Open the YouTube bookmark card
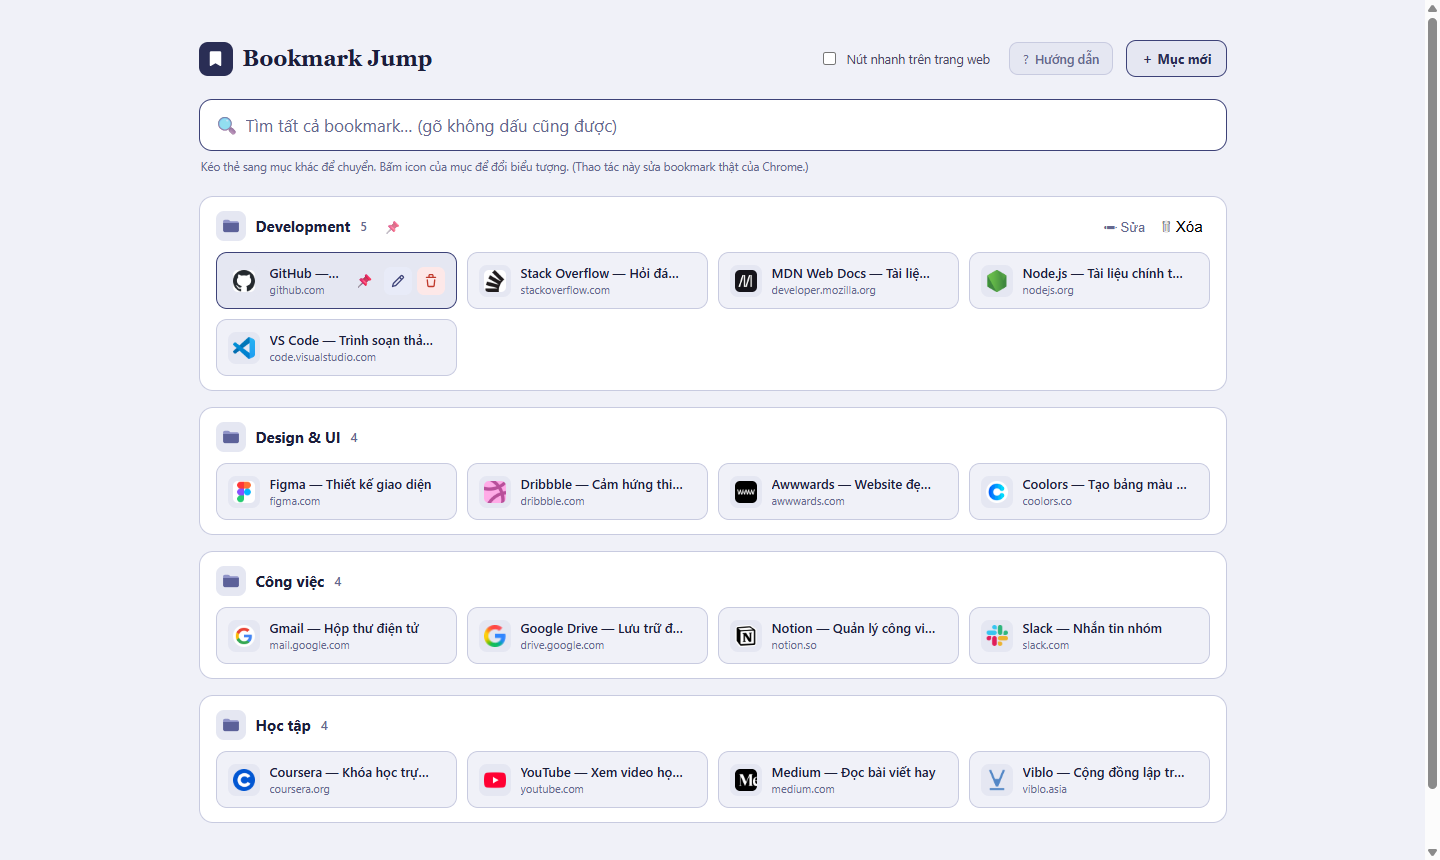 (587, 780)
